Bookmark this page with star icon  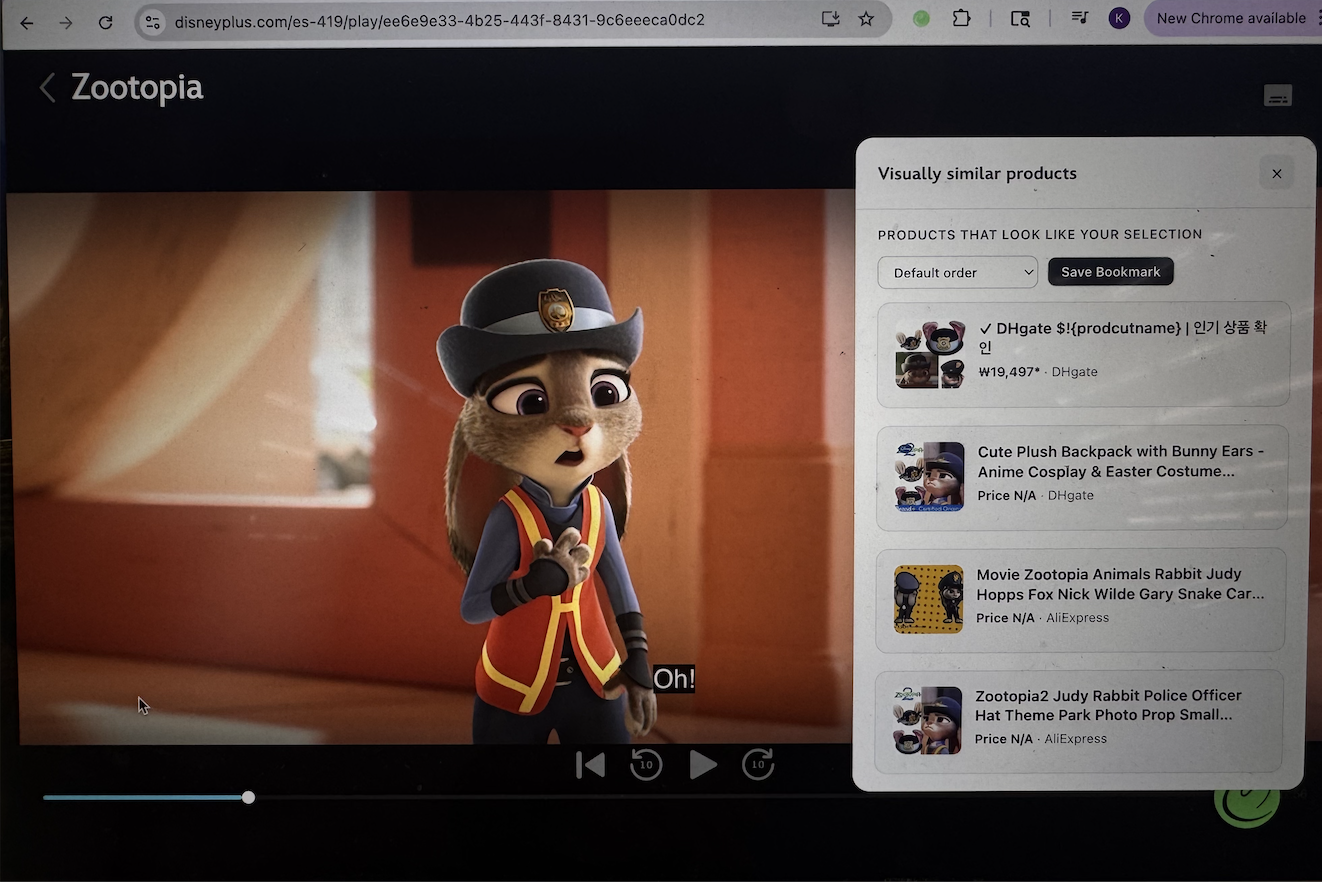(866, 19)
